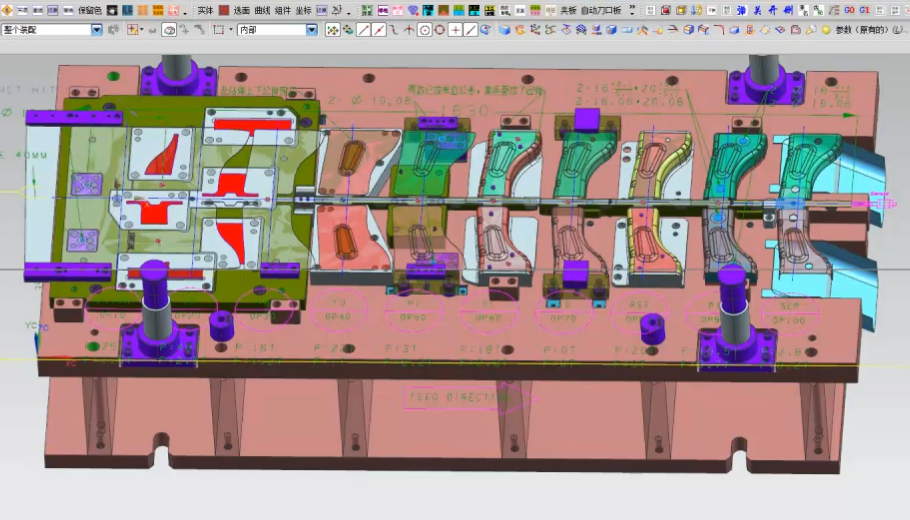Click the G0 toolbar icon
Viewport: 910px width, 520px height.
[849, 10]
